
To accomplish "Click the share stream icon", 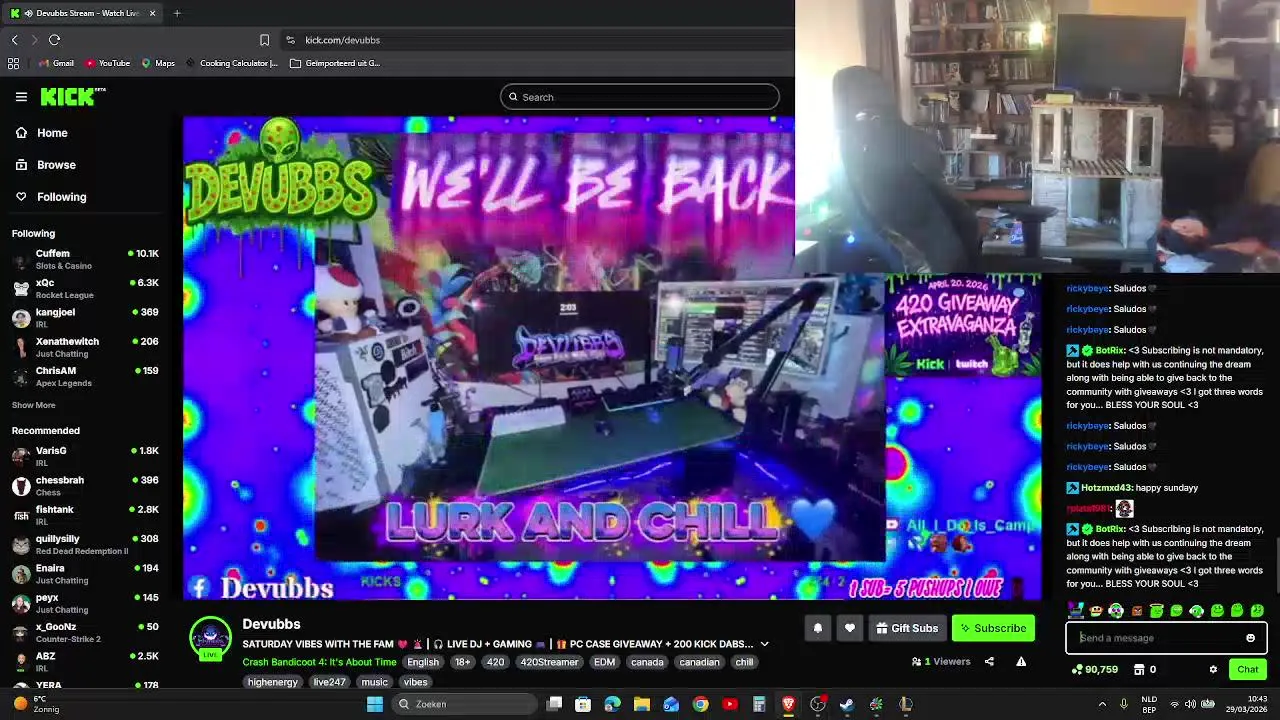I will 989,661.
